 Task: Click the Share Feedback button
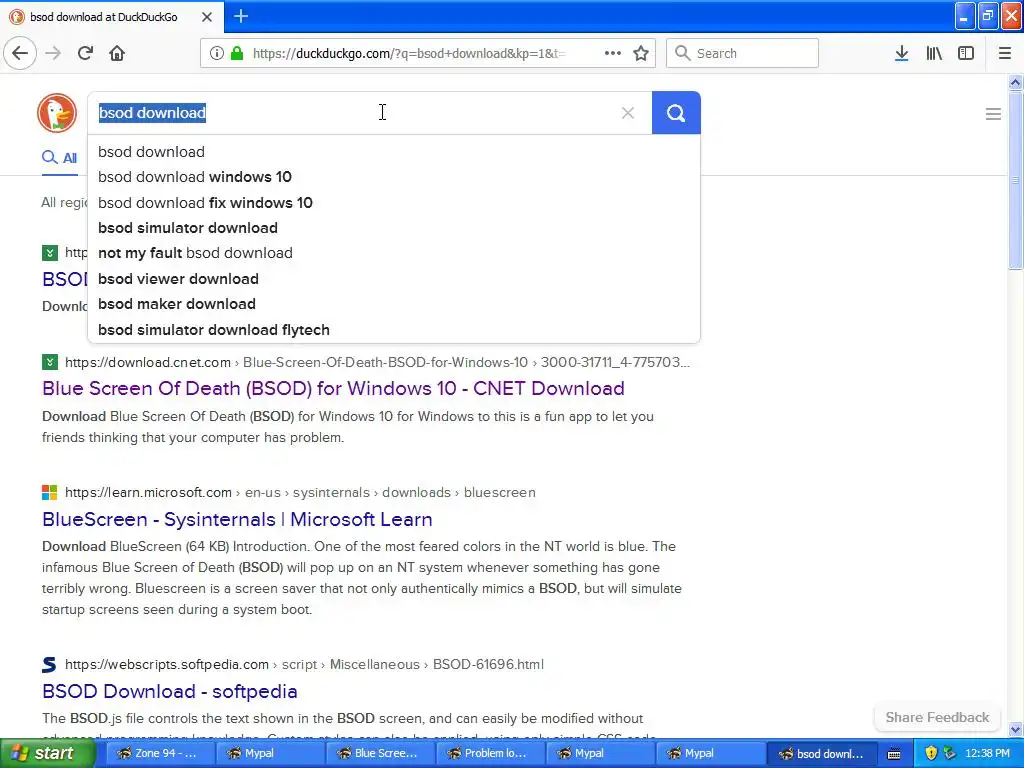(937, 717)
